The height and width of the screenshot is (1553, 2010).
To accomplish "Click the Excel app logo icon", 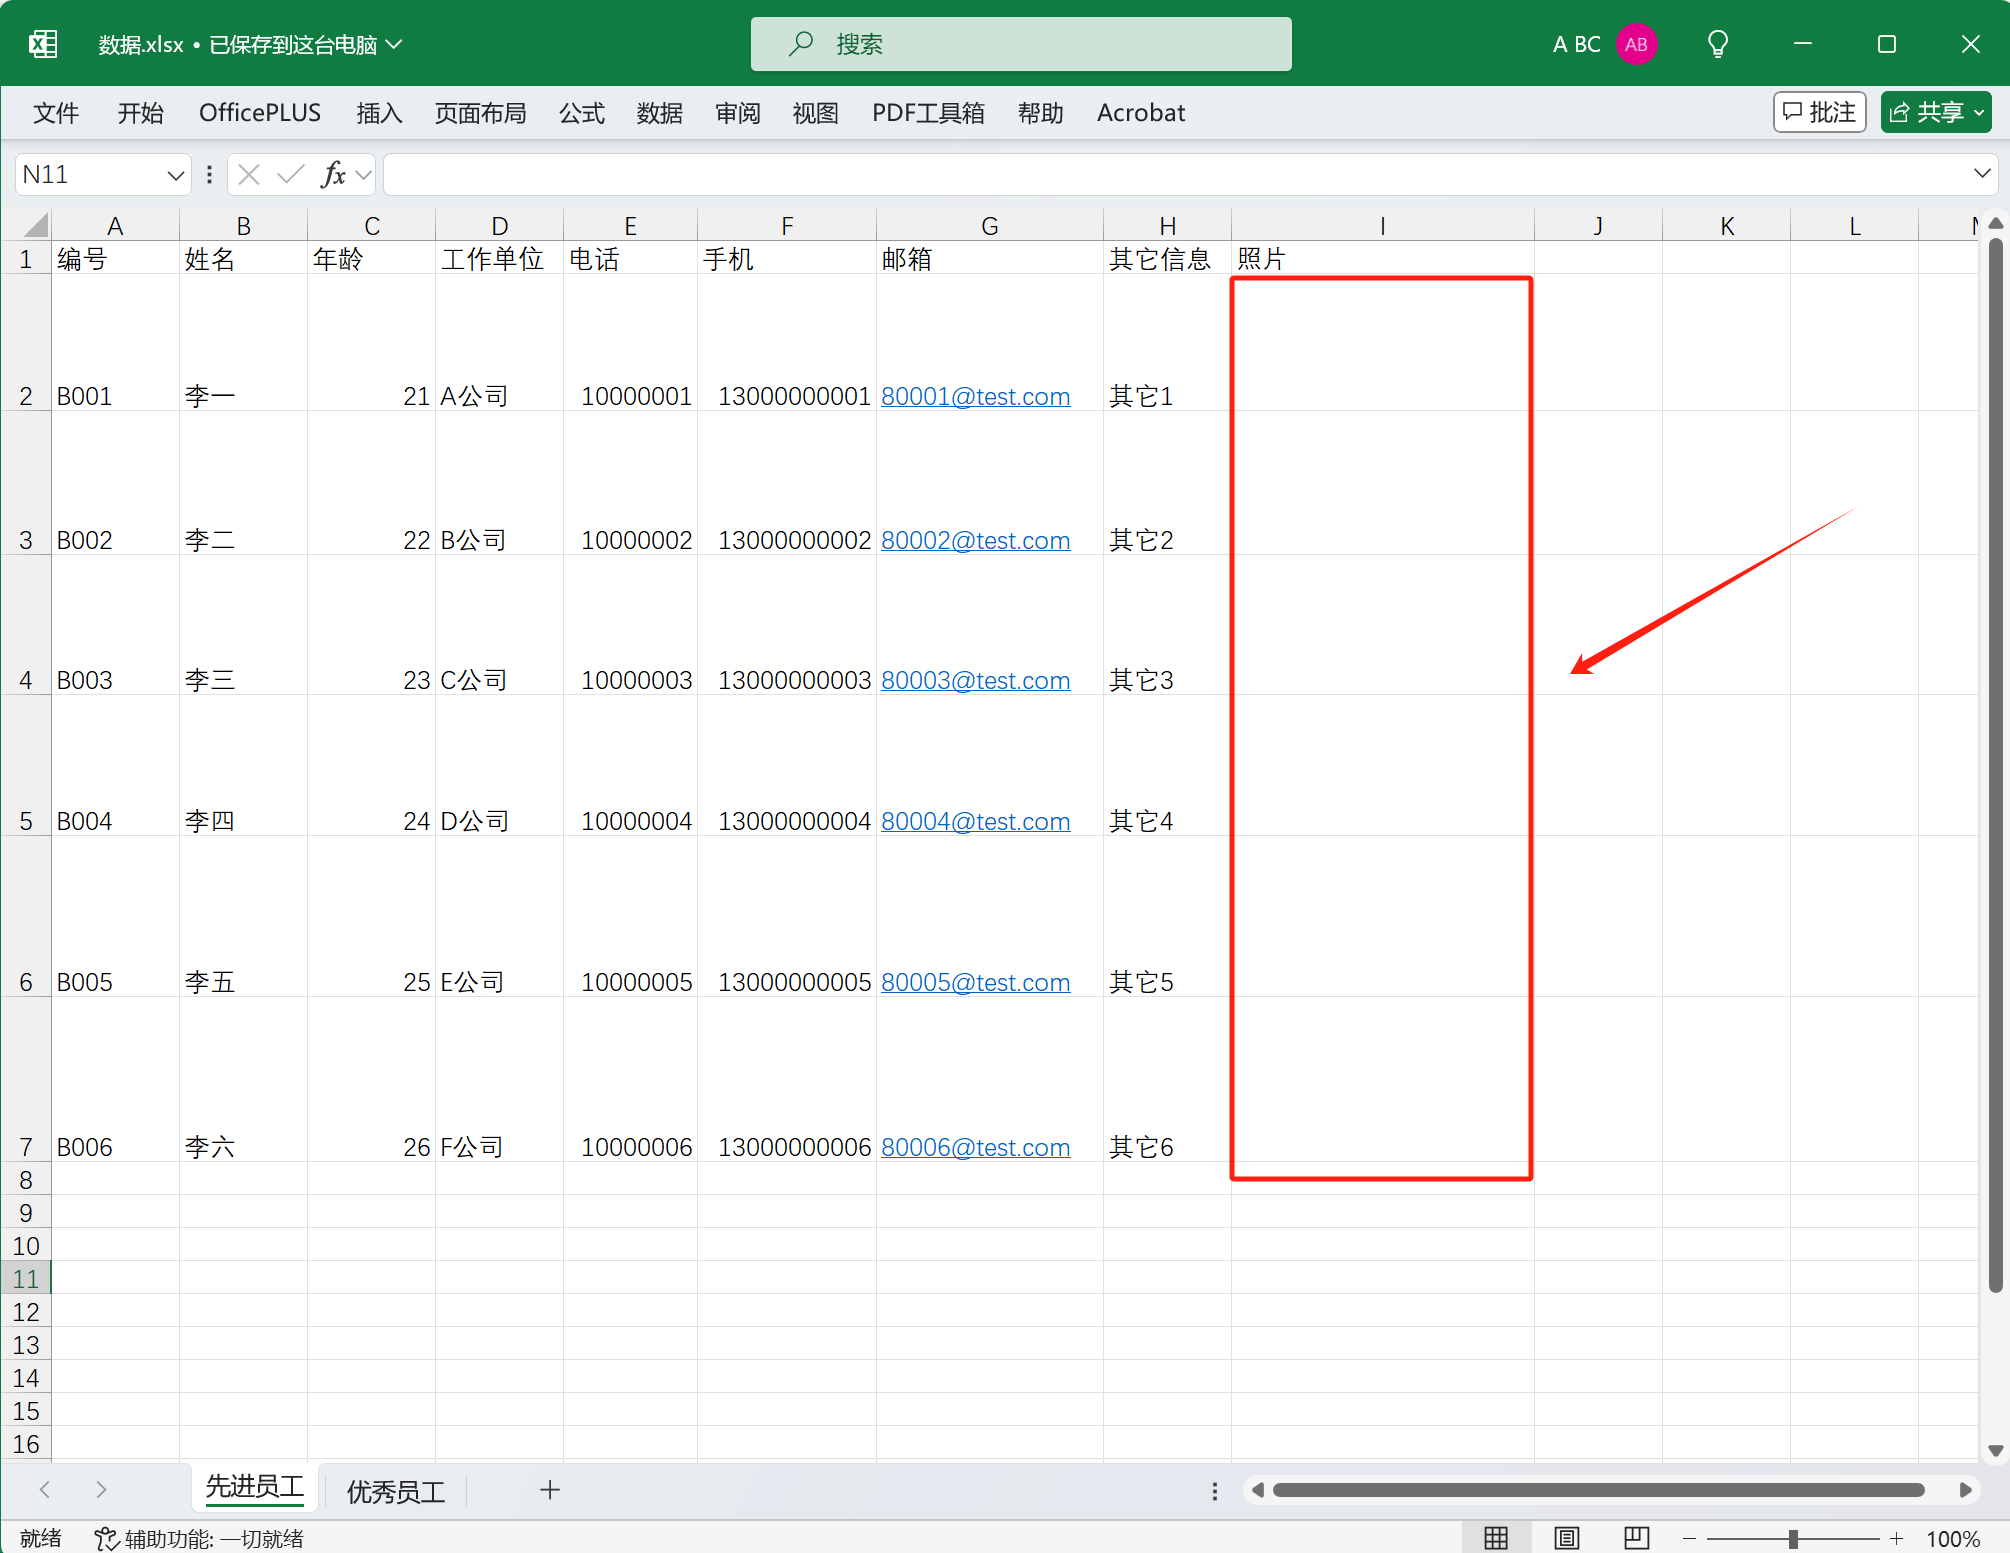I will [43, 44].
